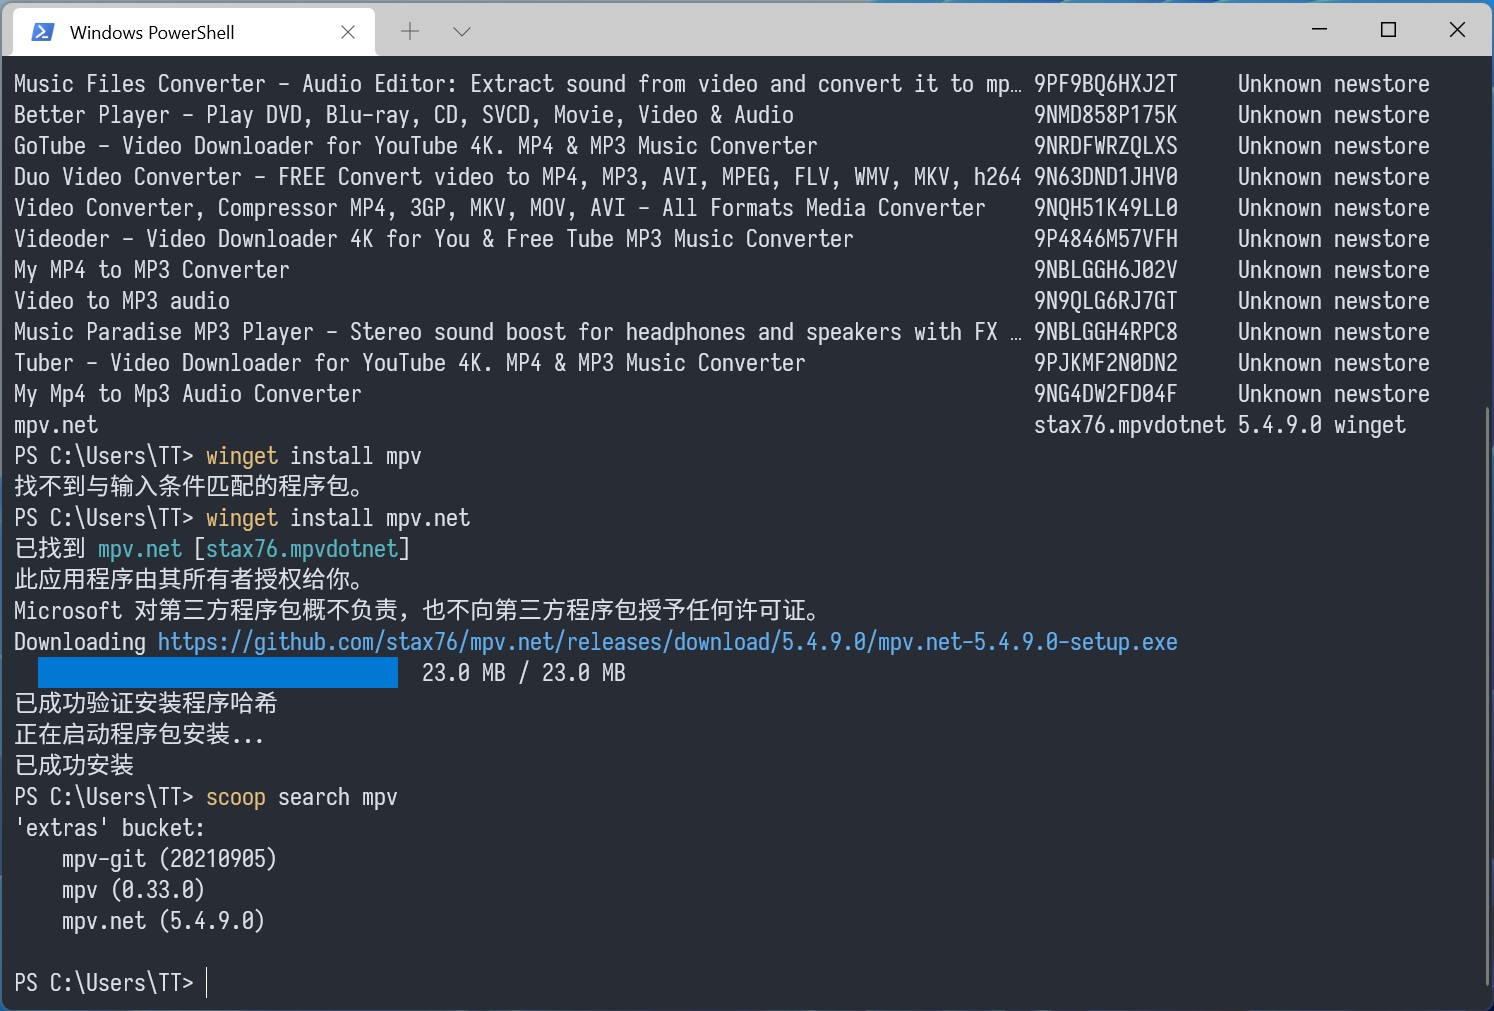1494x1011 pixels.
Task: Click app ID 9N63DND1JHV0
Action: click(x=1105, y=177)
